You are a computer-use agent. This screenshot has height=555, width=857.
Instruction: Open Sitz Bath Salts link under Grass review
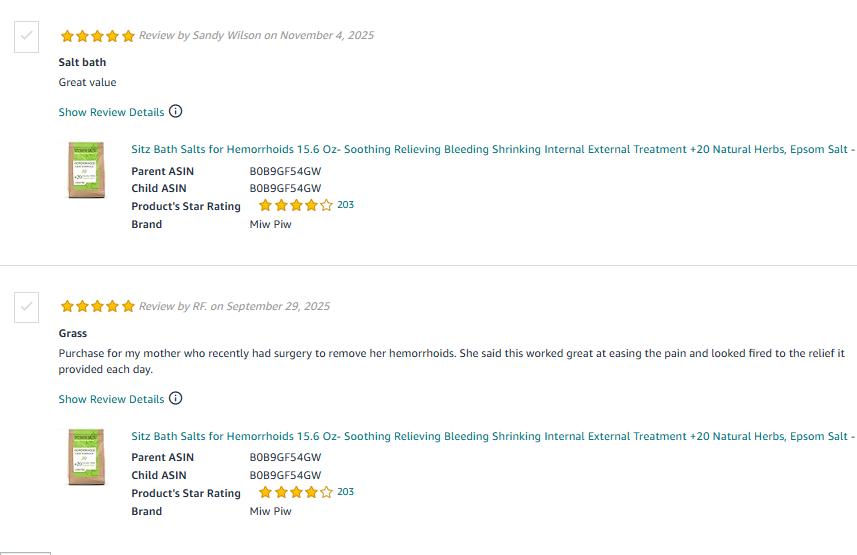coord(492,437)
